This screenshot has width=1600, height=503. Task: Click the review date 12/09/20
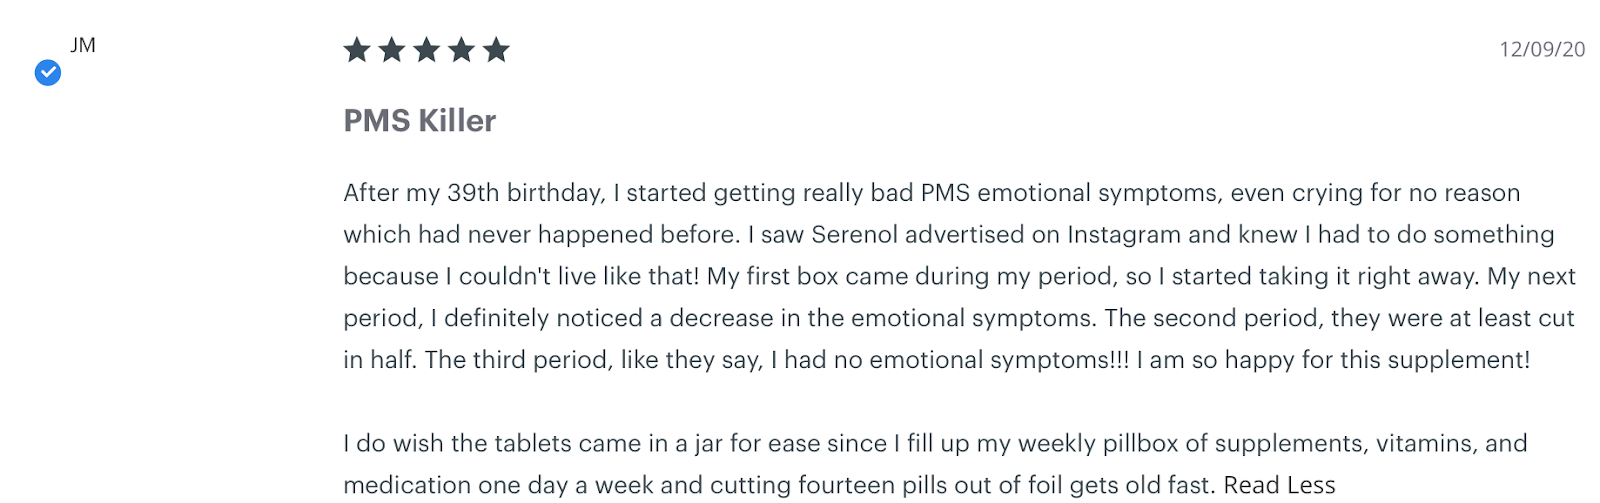1542,49
